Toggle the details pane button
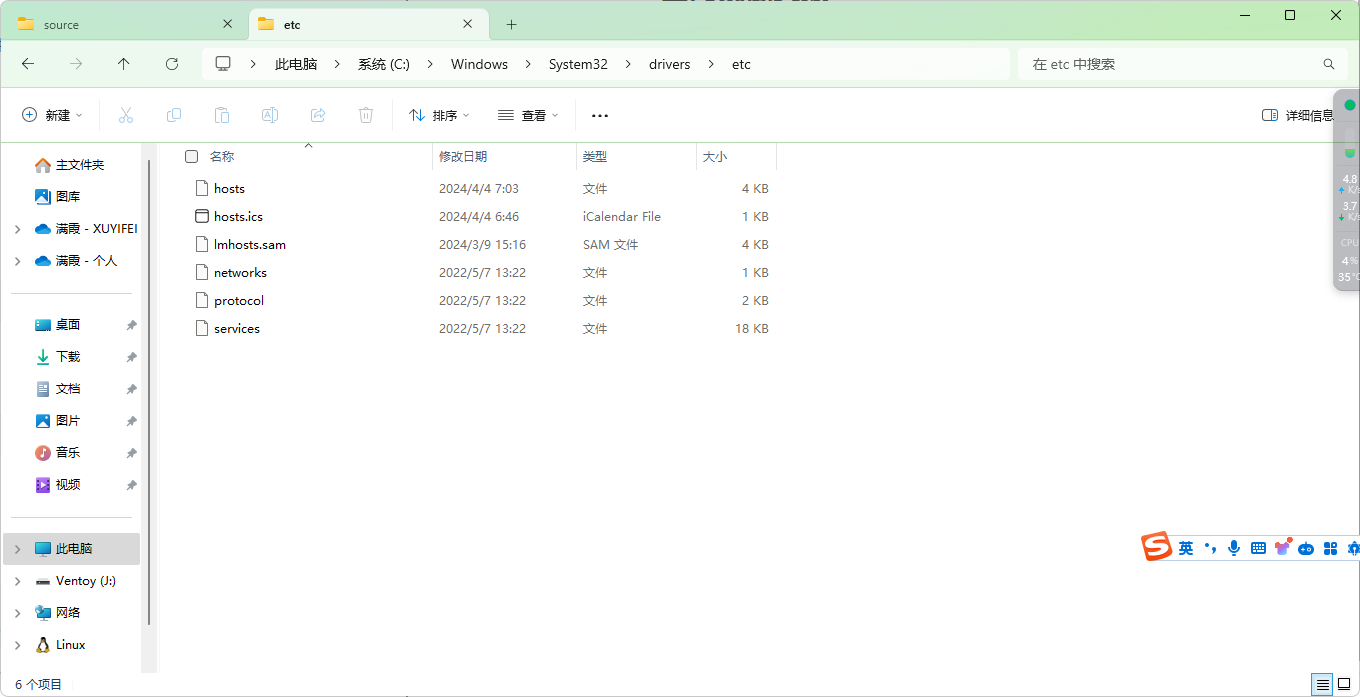The image size is (1360, 697). pyautogui.click(x=1297, y=116)
